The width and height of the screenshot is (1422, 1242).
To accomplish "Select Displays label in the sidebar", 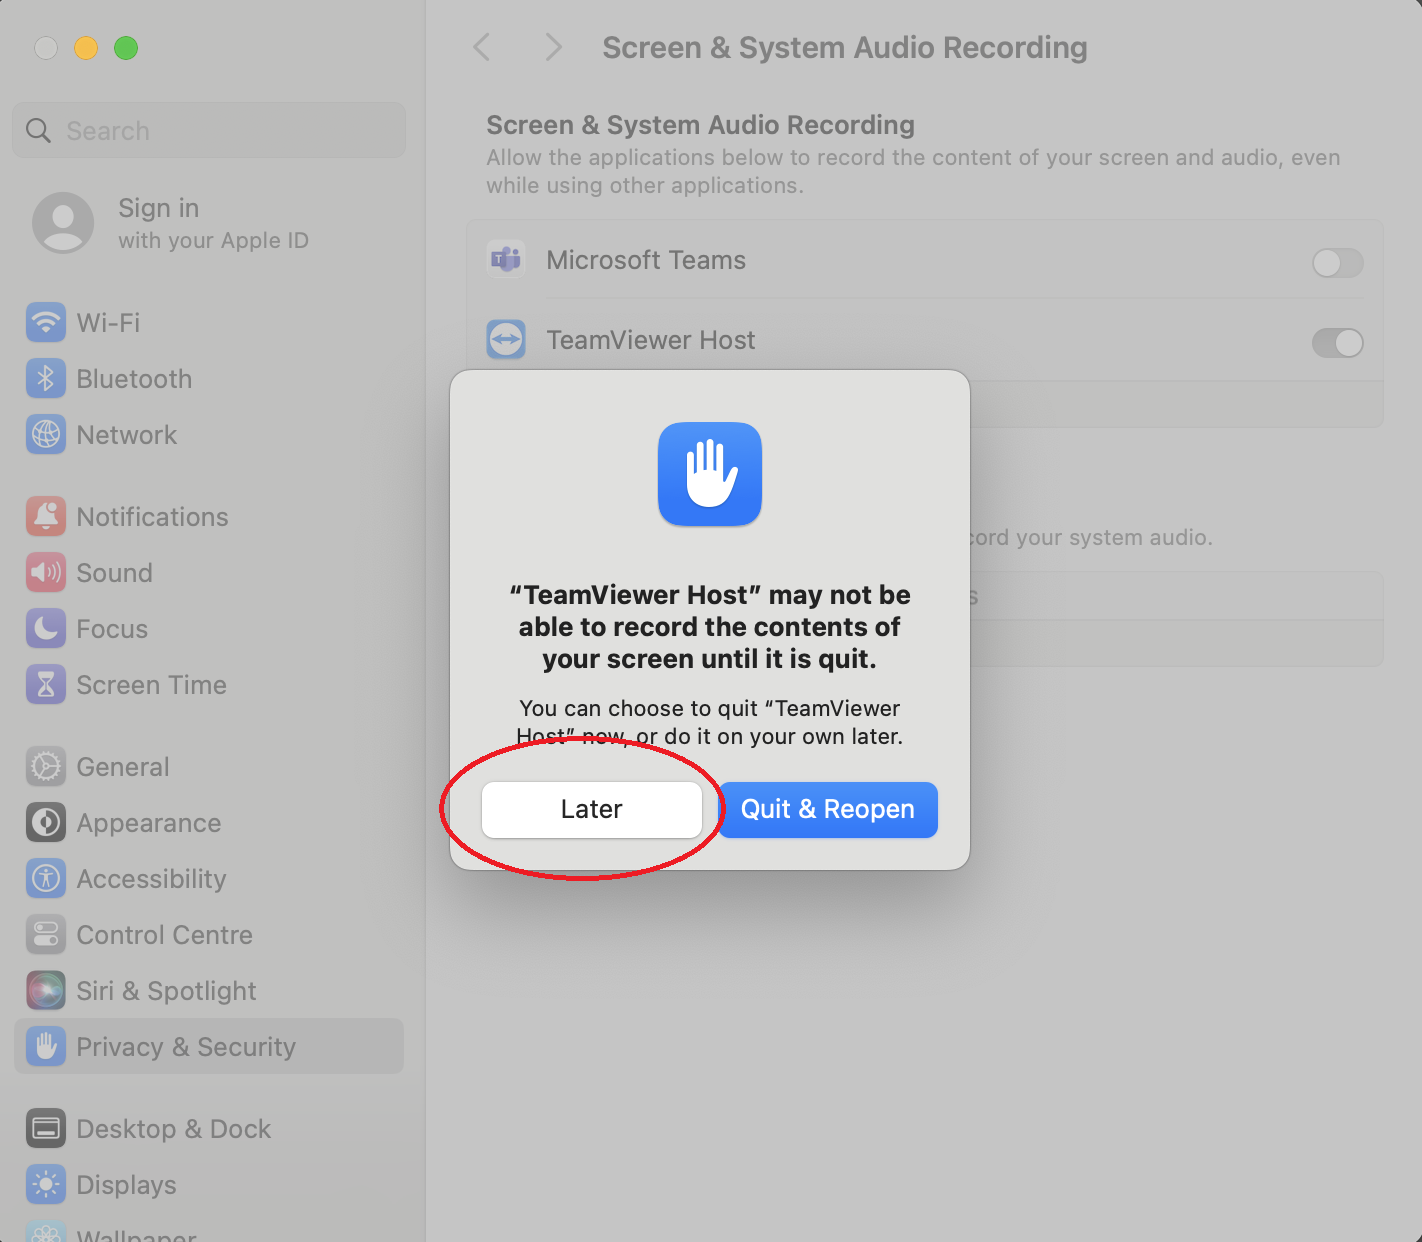I will (127, 1185).
